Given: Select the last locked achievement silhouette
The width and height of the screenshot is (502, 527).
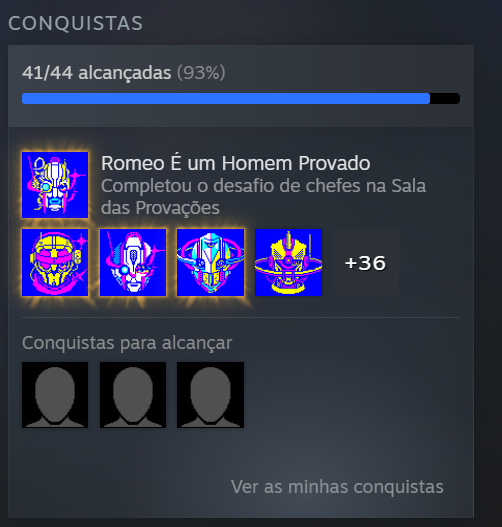Looking at the screenshot, I should (x=211, y=395).
